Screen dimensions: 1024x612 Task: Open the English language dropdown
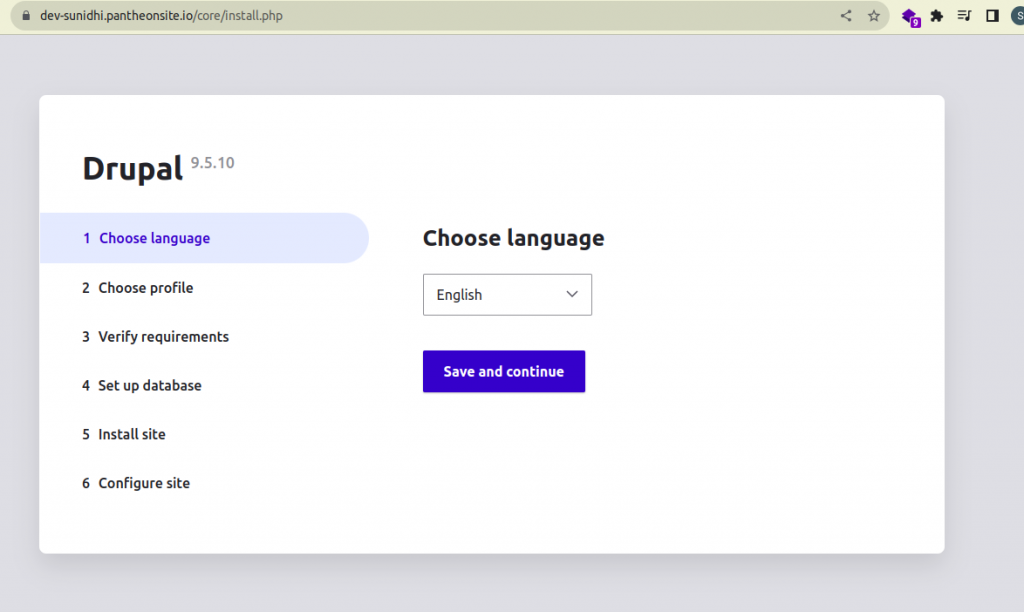507,294
